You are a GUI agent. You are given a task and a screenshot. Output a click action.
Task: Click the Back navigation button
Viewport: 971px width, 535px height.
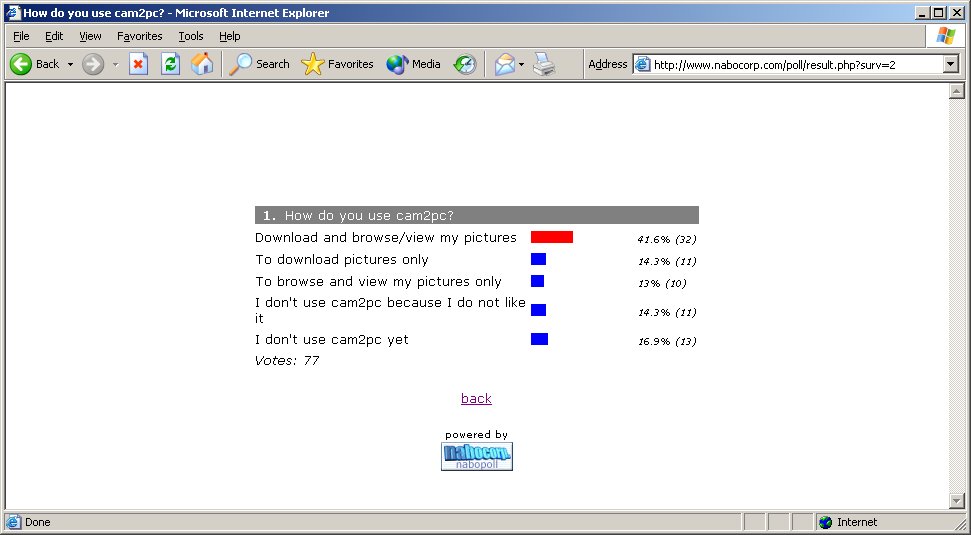(x=35, y=64)
